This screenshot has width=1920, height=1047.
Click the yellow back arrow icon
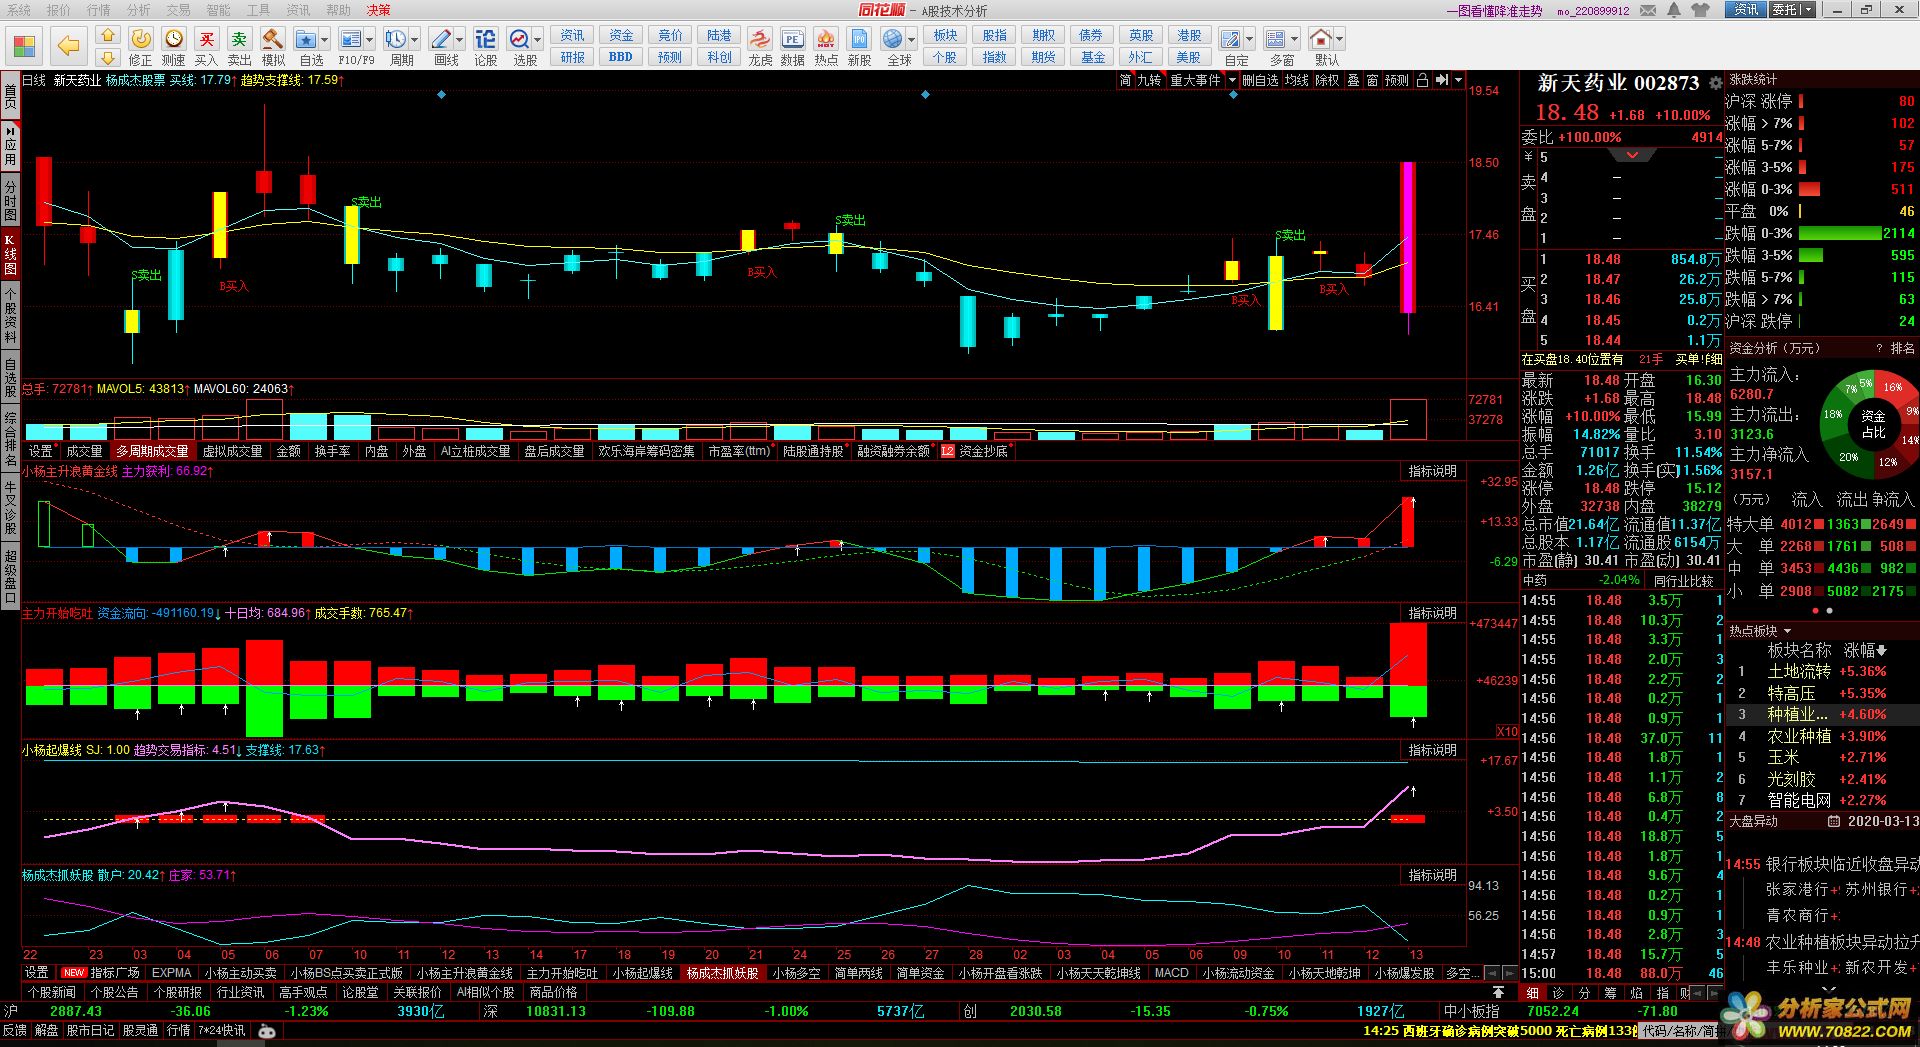pos(67,45)
